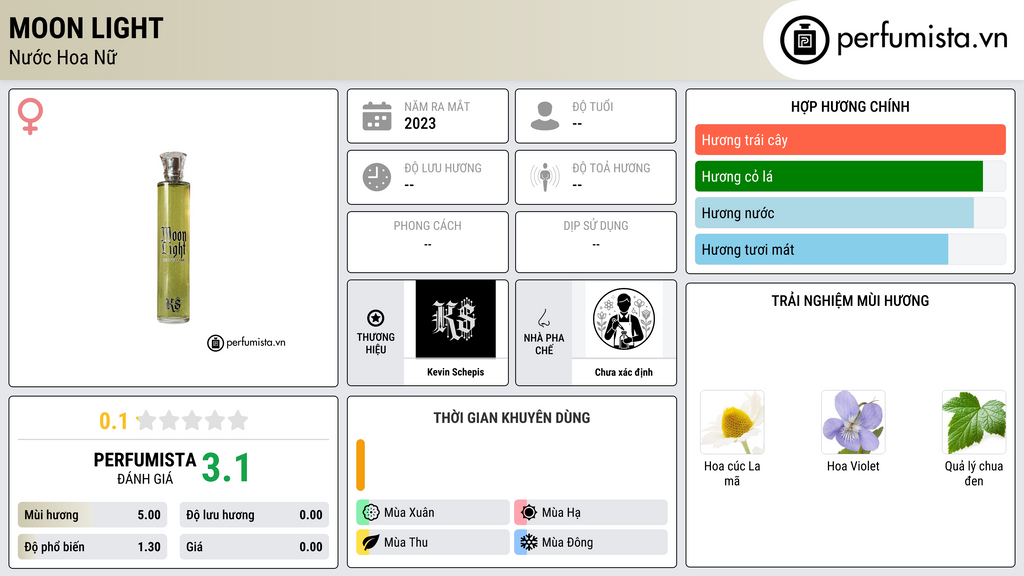Click the pink female gender symbol

(30, 116)
